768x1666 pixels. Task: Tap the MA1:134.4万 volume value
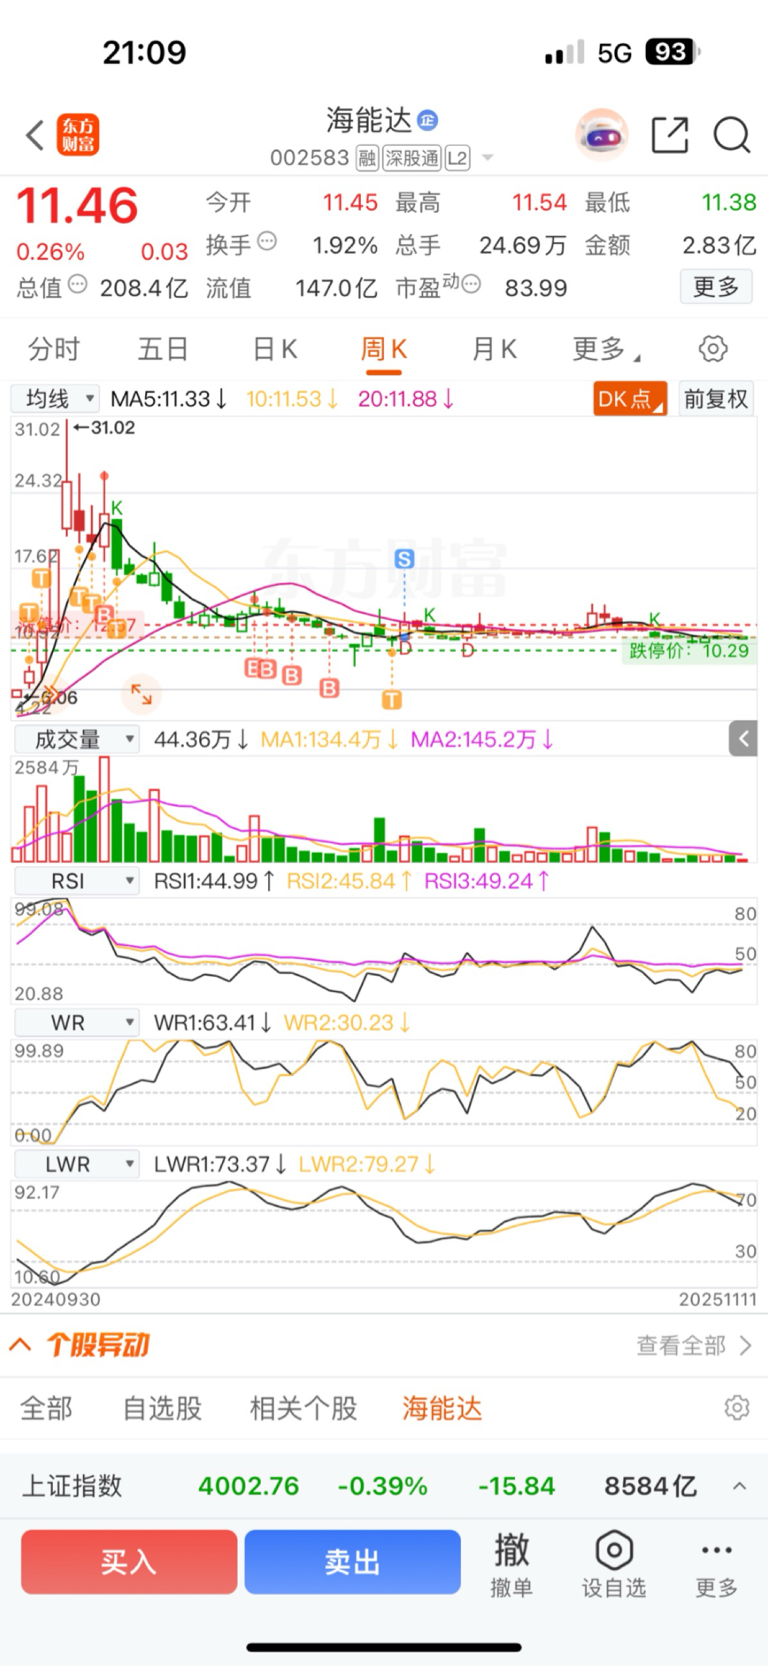point(329,739)
